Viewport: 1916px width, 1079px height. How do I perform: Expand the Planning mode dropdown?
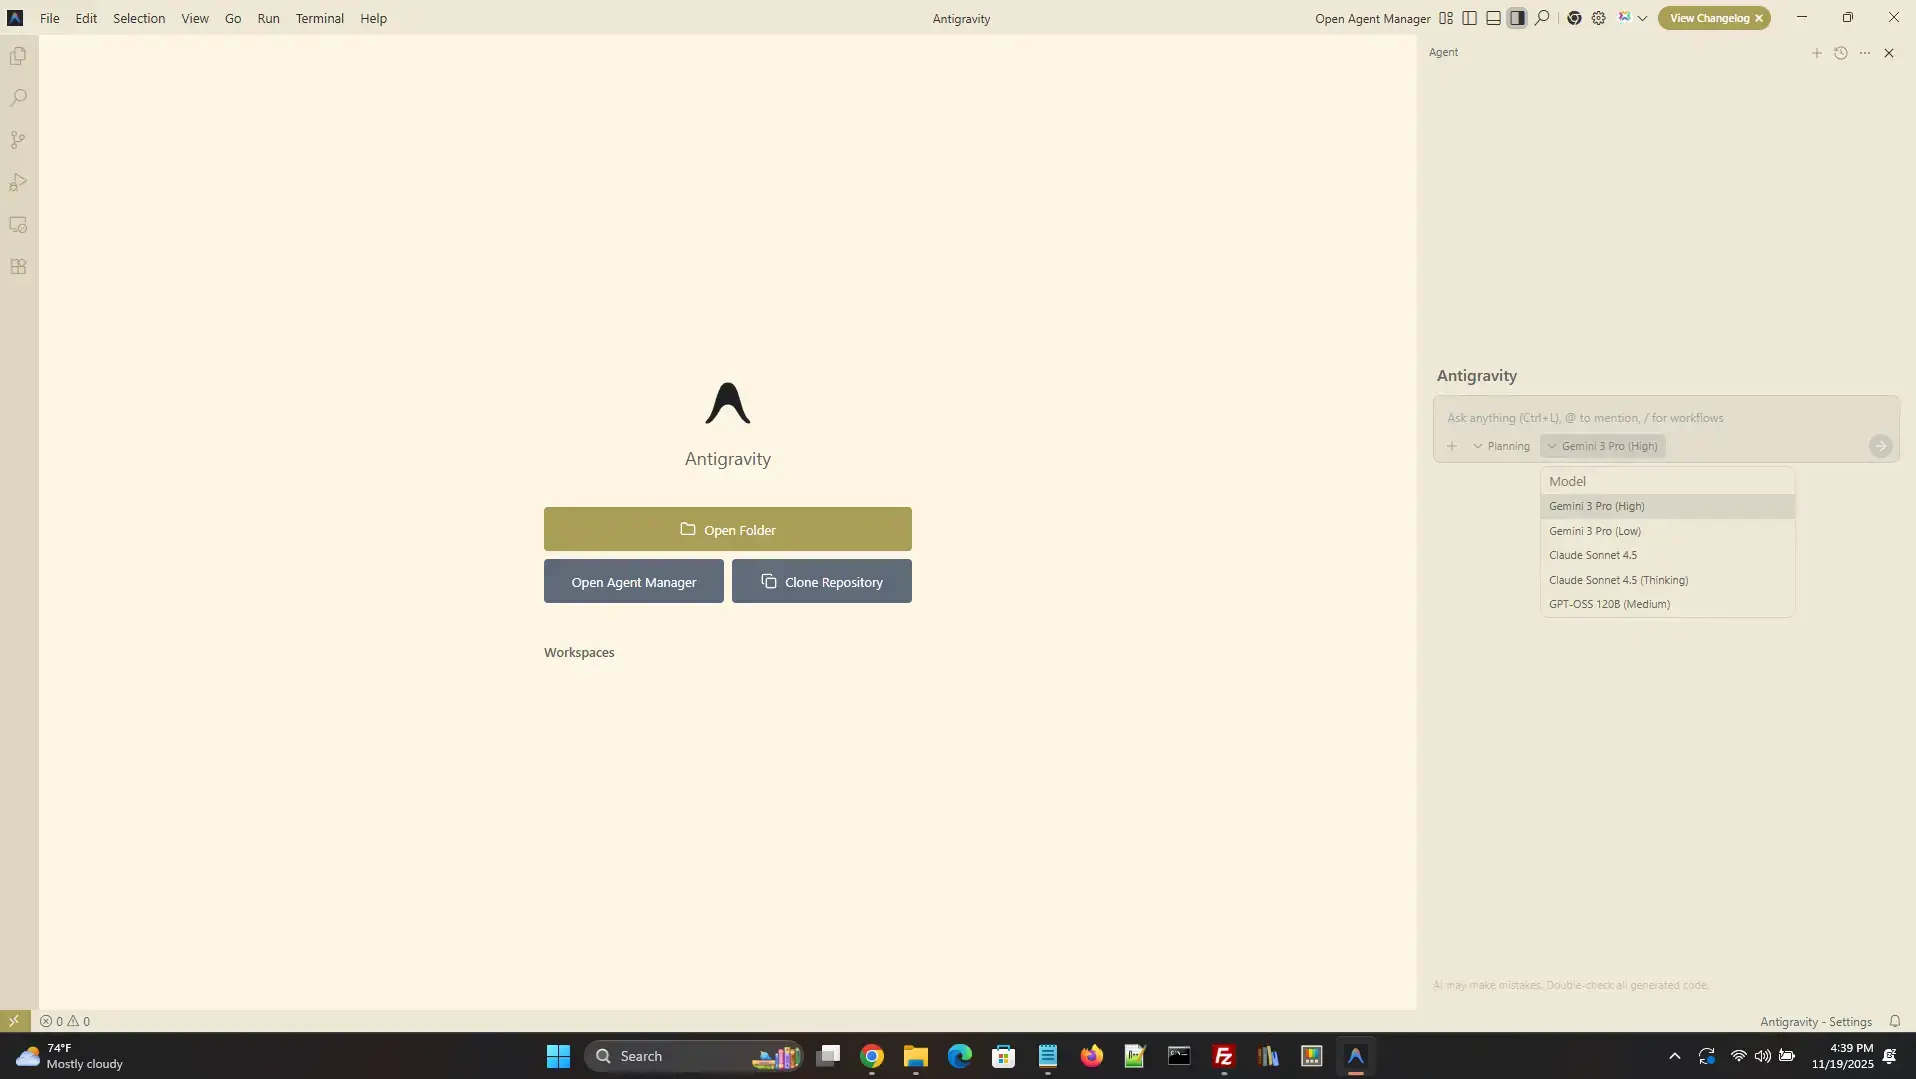point(1501,446)
